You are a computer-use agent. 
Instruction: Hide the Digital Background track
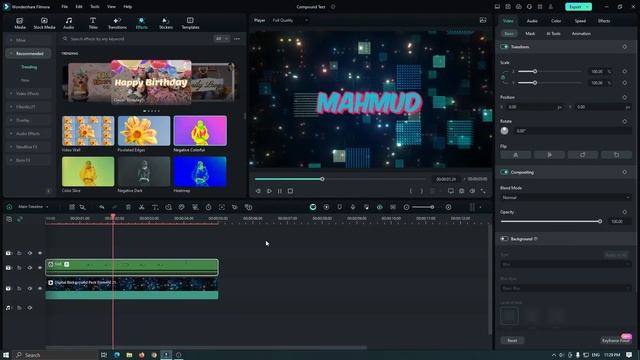(40, 288)
